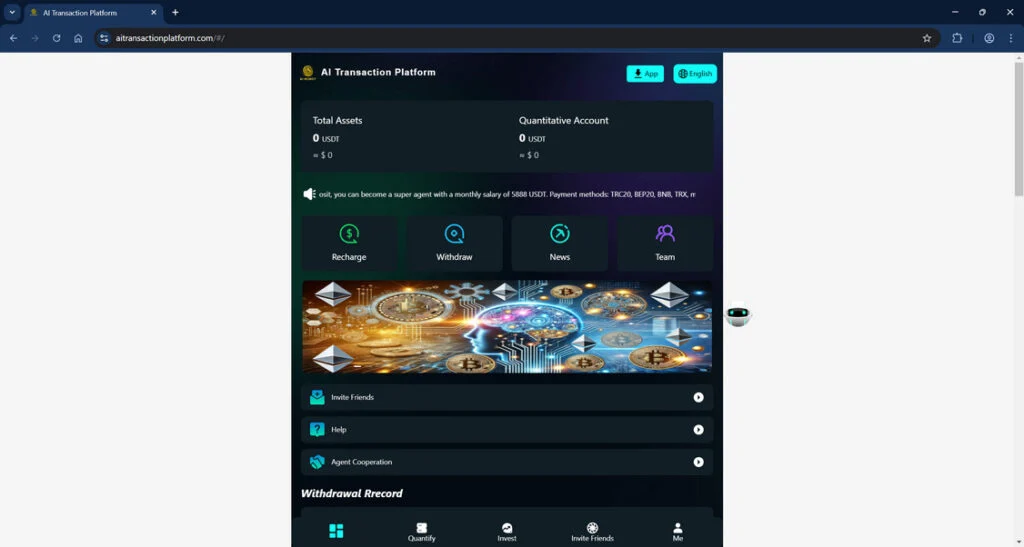Open the Help row

(x=507, y=430)
